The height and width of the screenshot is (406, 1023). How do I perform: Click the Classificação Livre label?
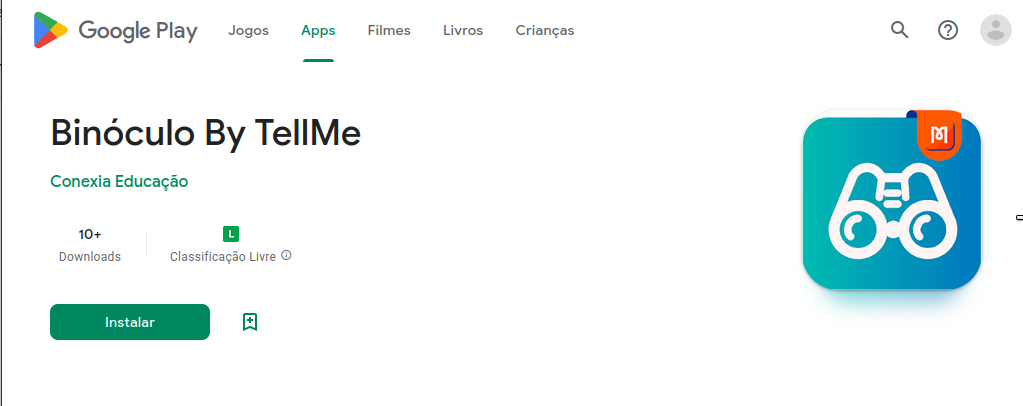tap(223, 257)
